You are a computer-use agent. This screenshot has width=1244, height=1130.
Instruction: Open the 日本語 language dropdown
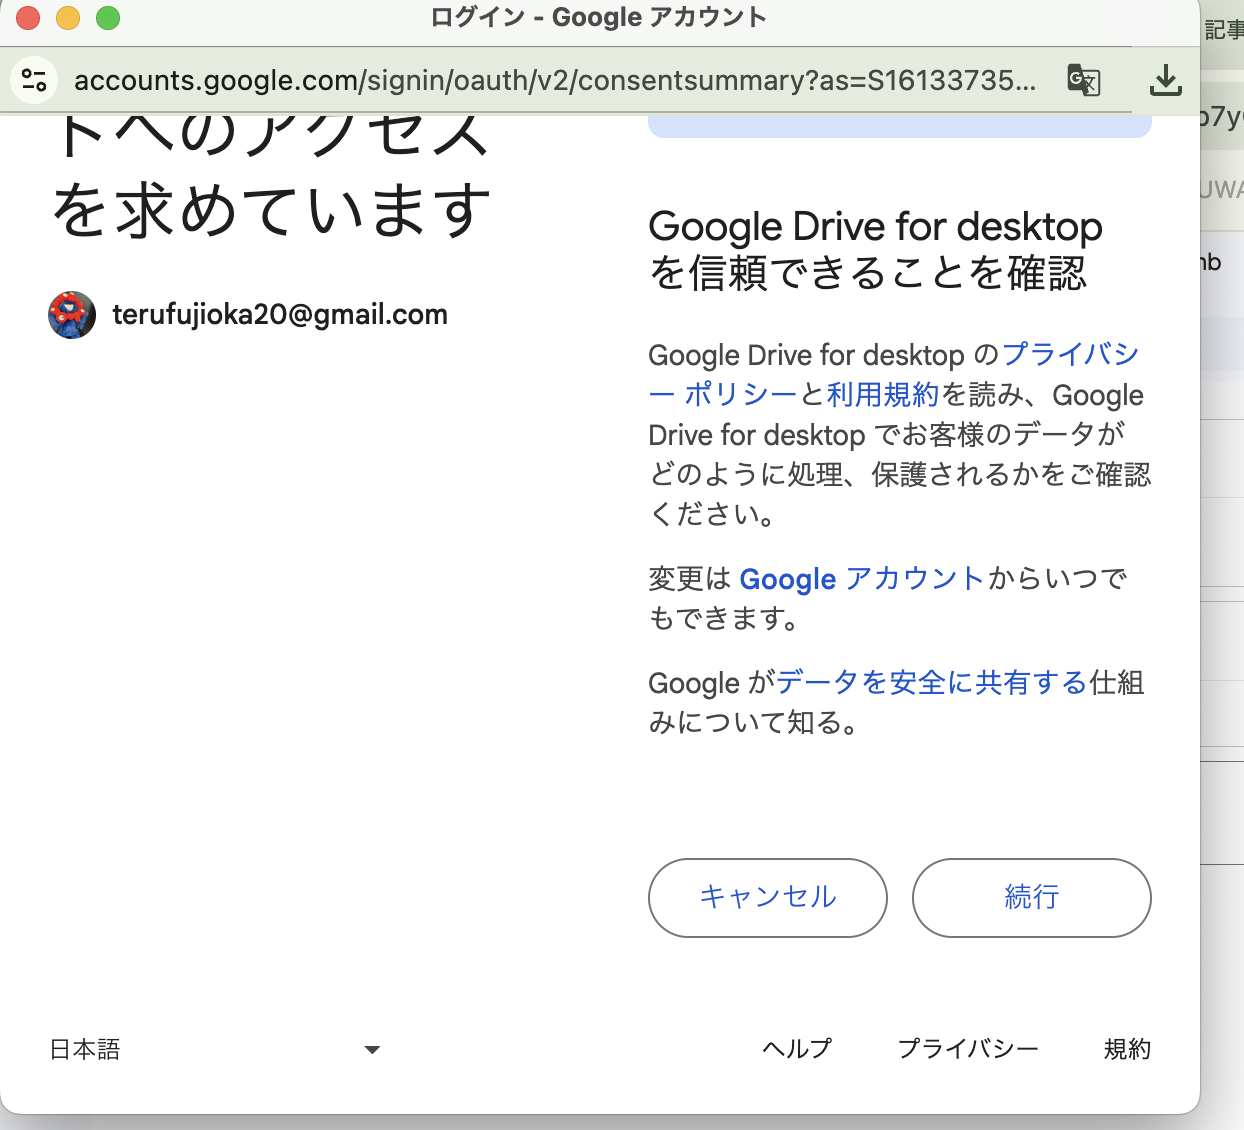(x=85, y=1049)
